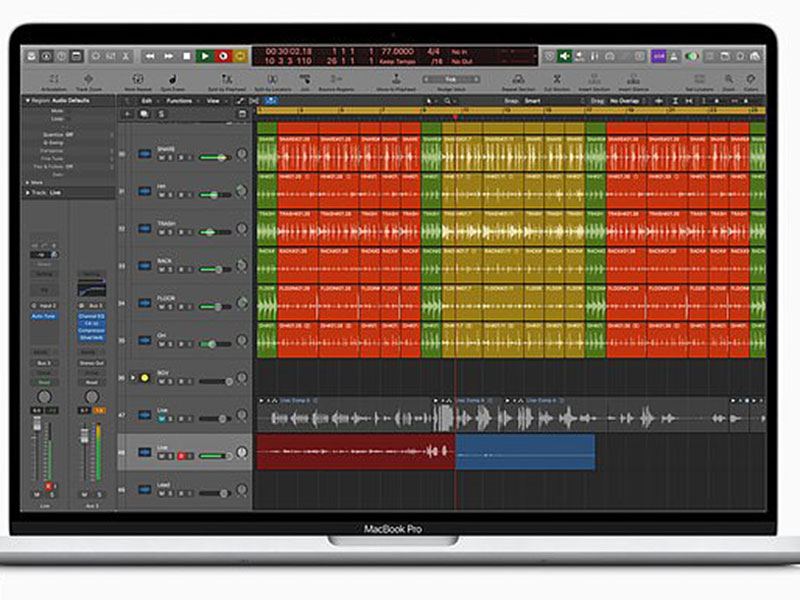This screenshot has width=800, height=600.
Task: Open the Library panel icon
Action: click(31, 56)
